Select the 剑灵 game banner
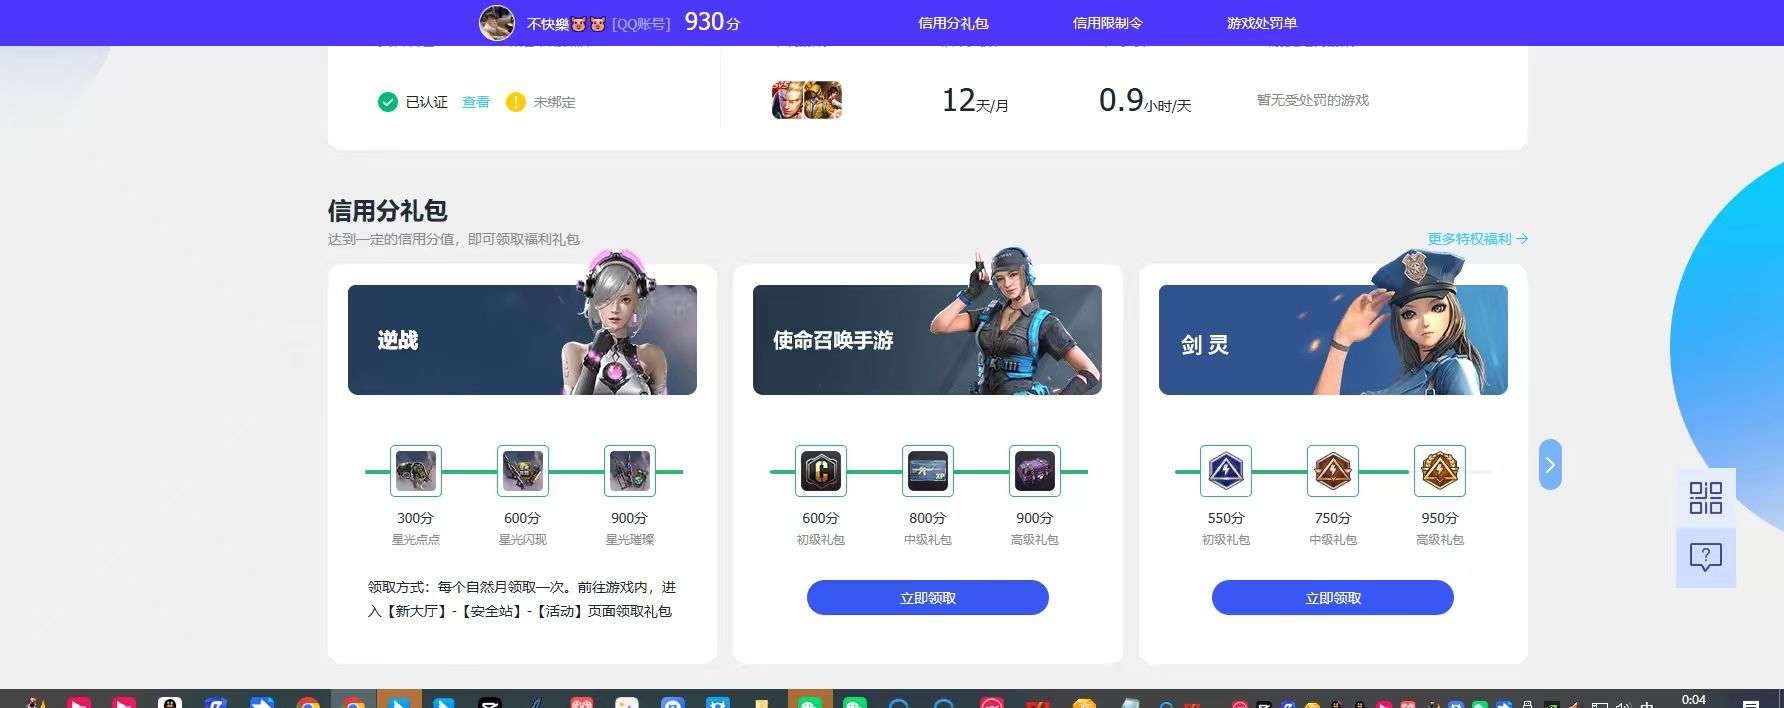This screenshot has width=1784, height=708. (1333, 340)
